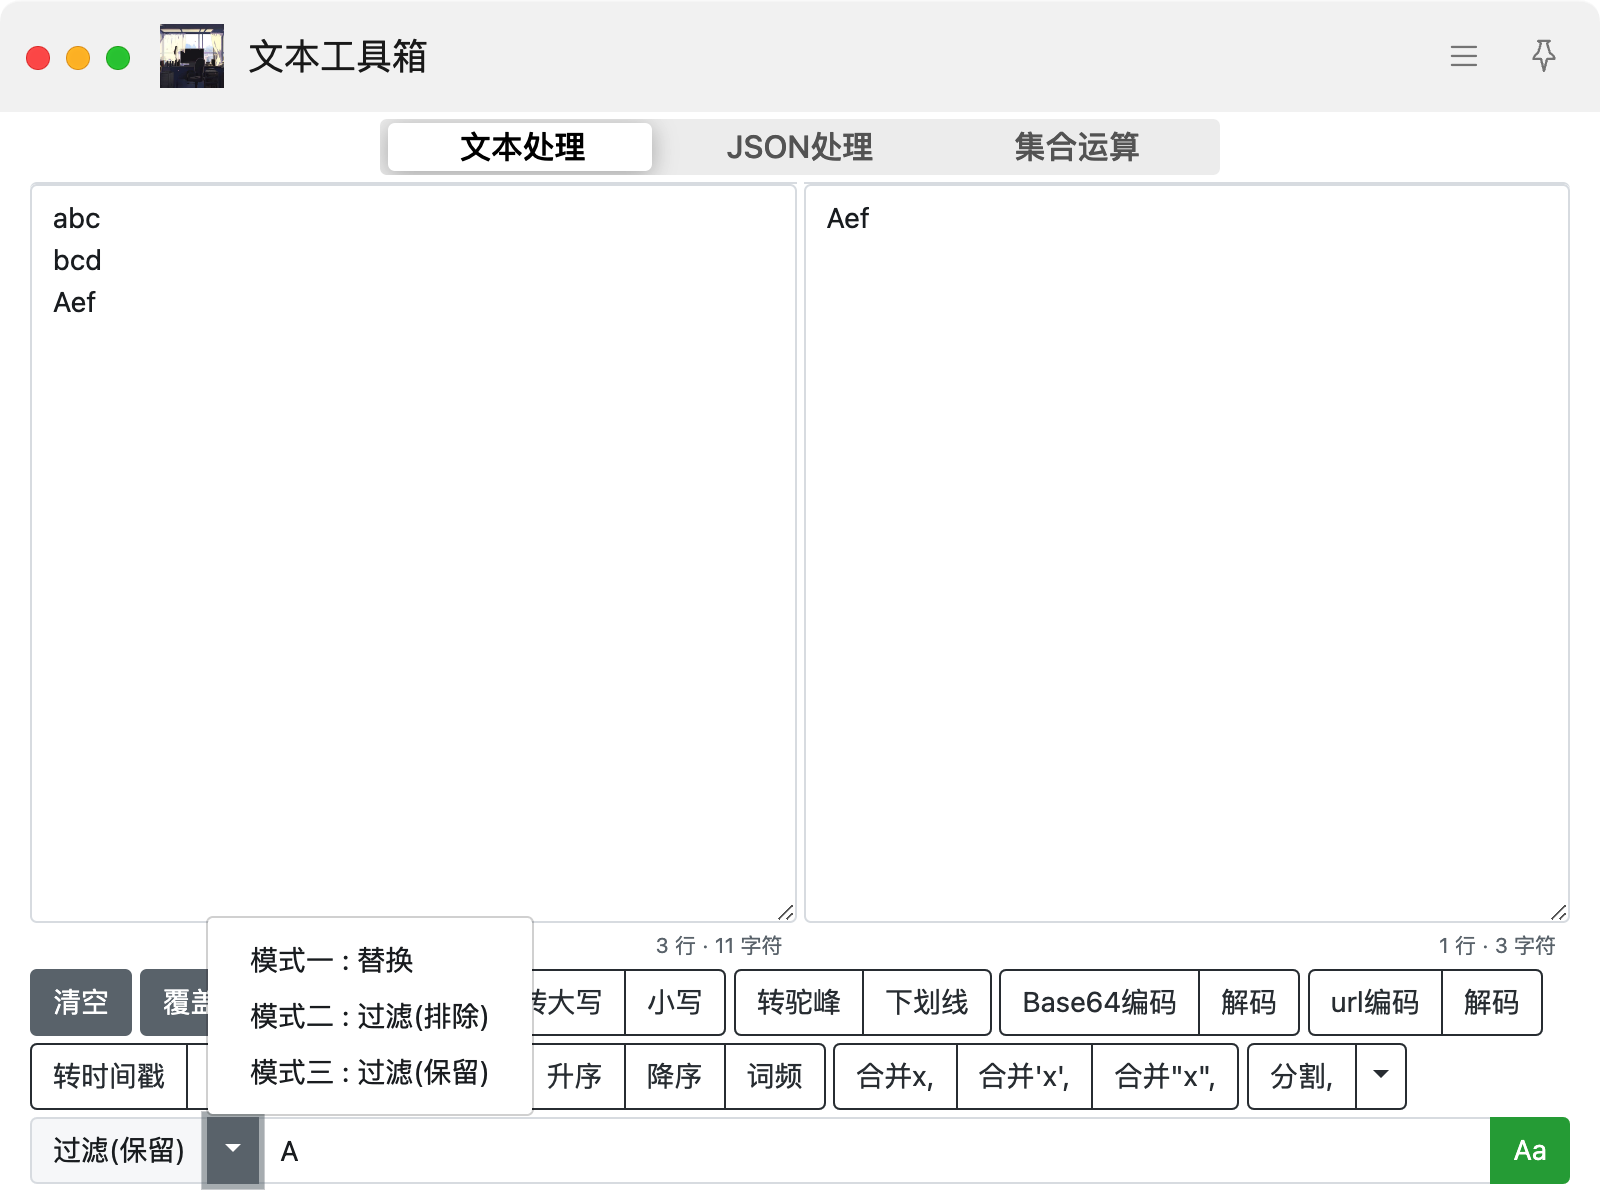Viewport: 1600px width, 1194px height.
Task: Pick 模式三:过滤(保留) menu item
Action: 369,1072
